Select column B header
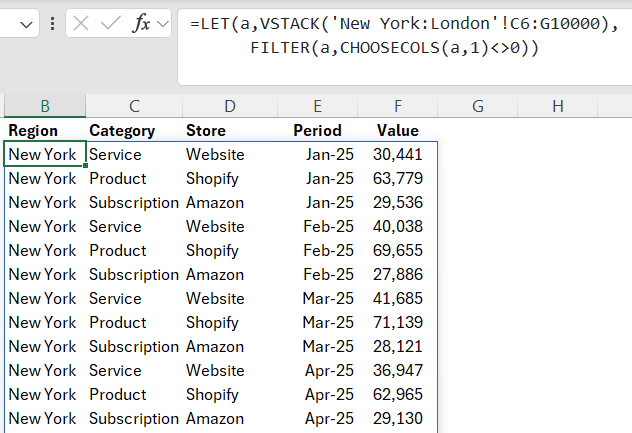This screenshot has width=632, height=433. pyautogui.click(x=45, y=106)
